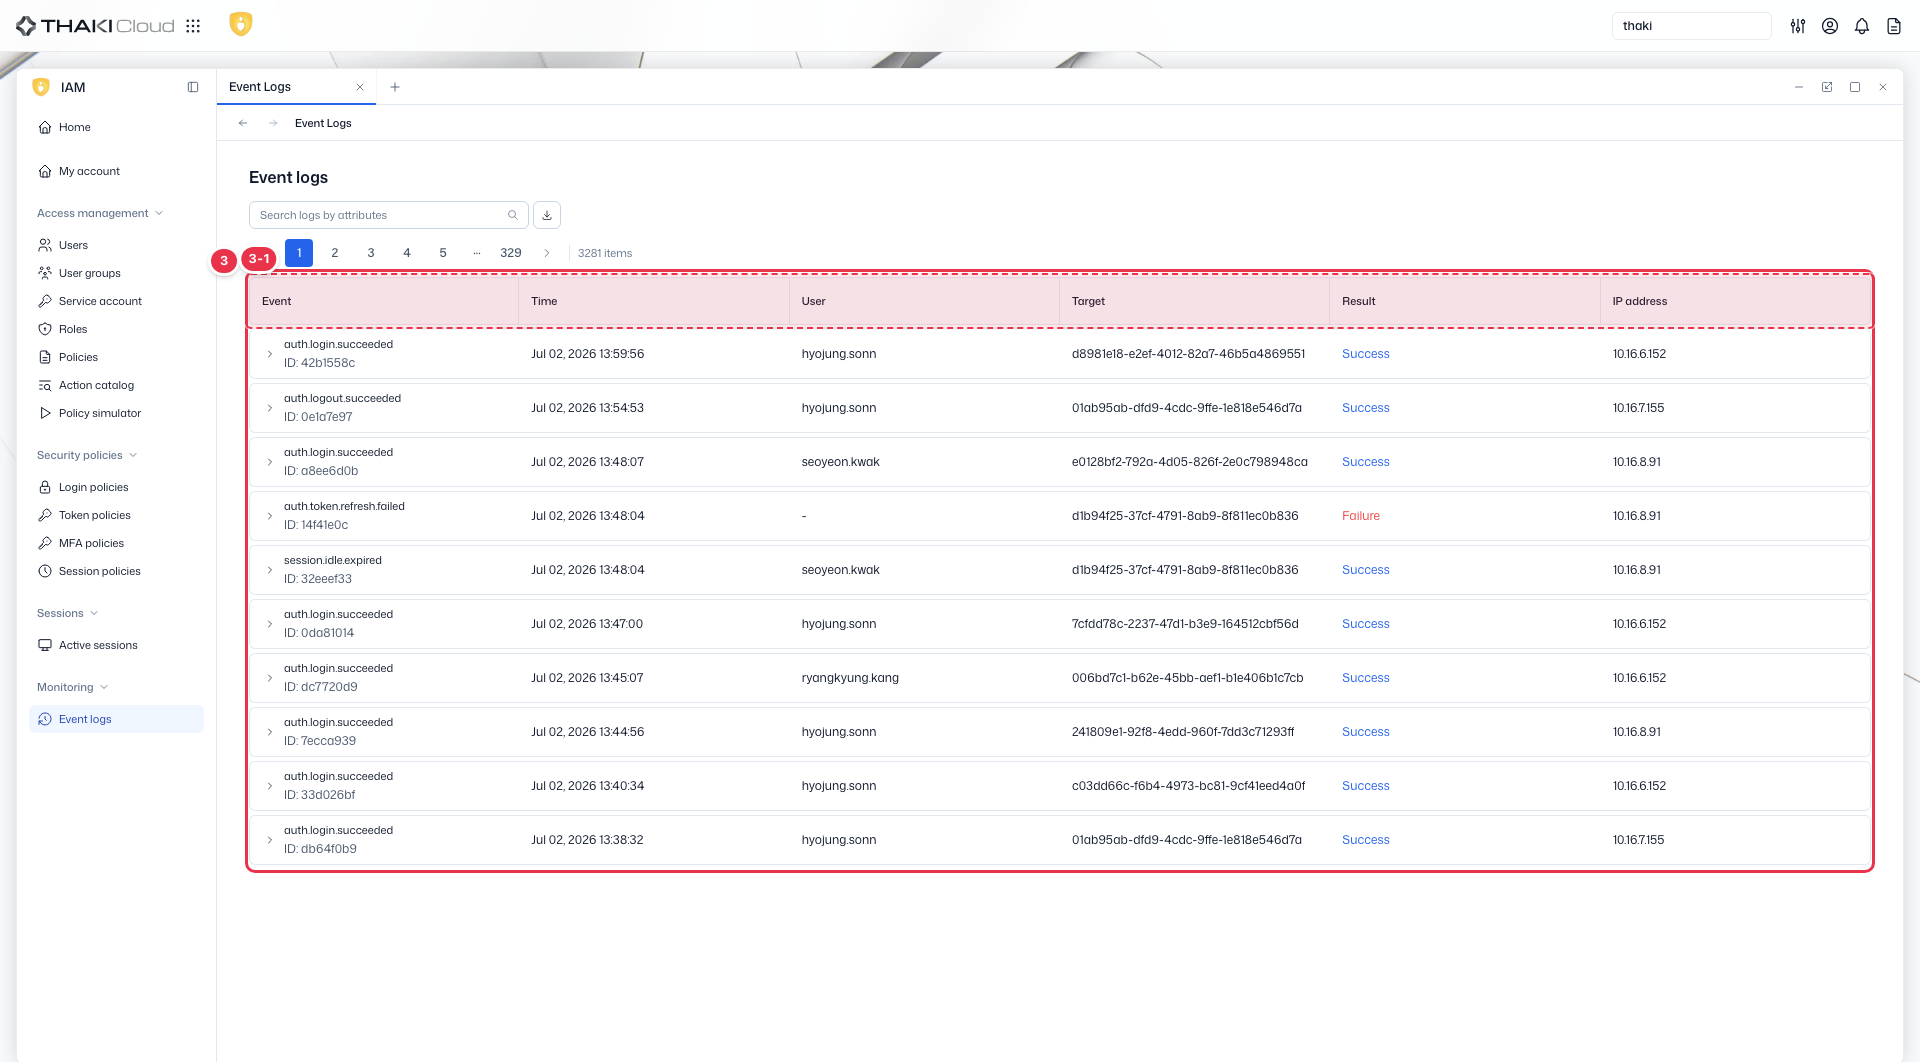Open My account page
1920x1062 pixels.
89,171
